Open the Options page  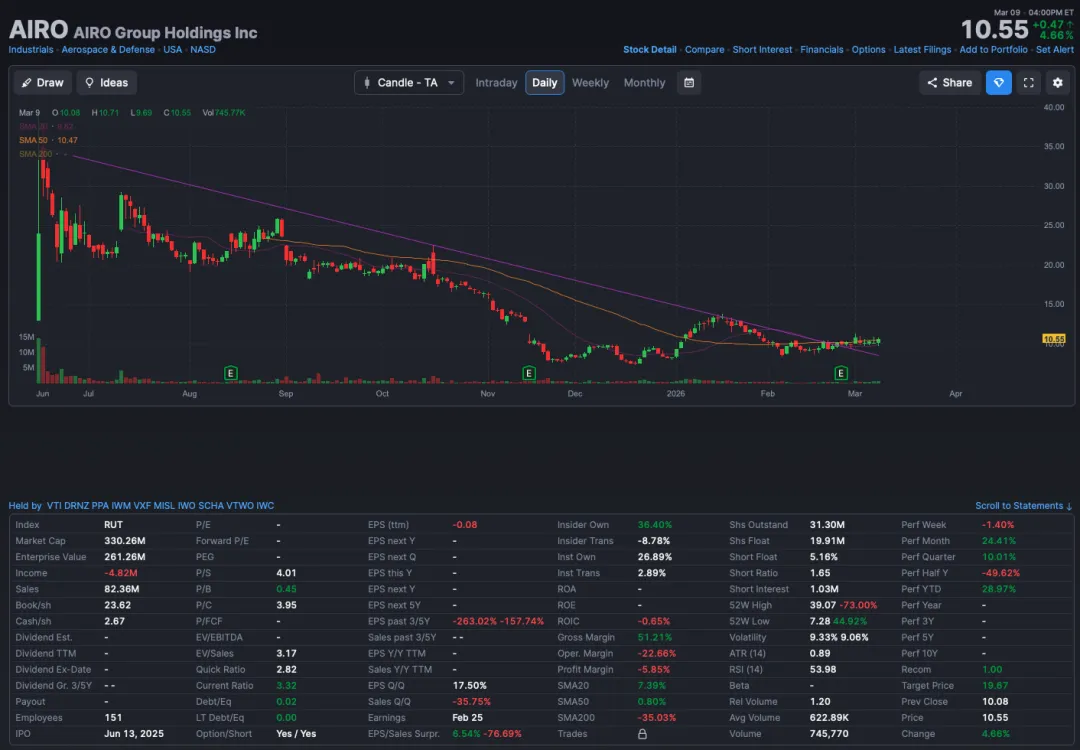(x=869, y=50)
